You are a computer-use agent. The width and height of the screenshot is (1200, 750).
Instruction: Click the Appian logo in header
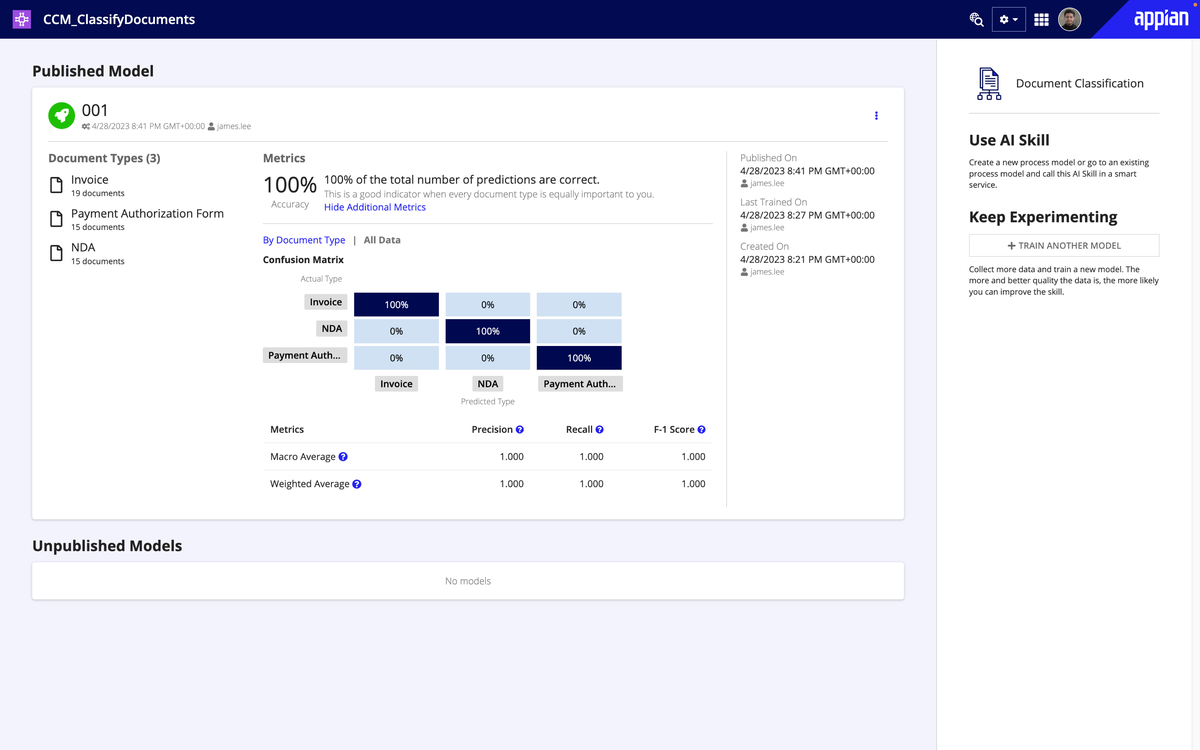[1161, 20]
